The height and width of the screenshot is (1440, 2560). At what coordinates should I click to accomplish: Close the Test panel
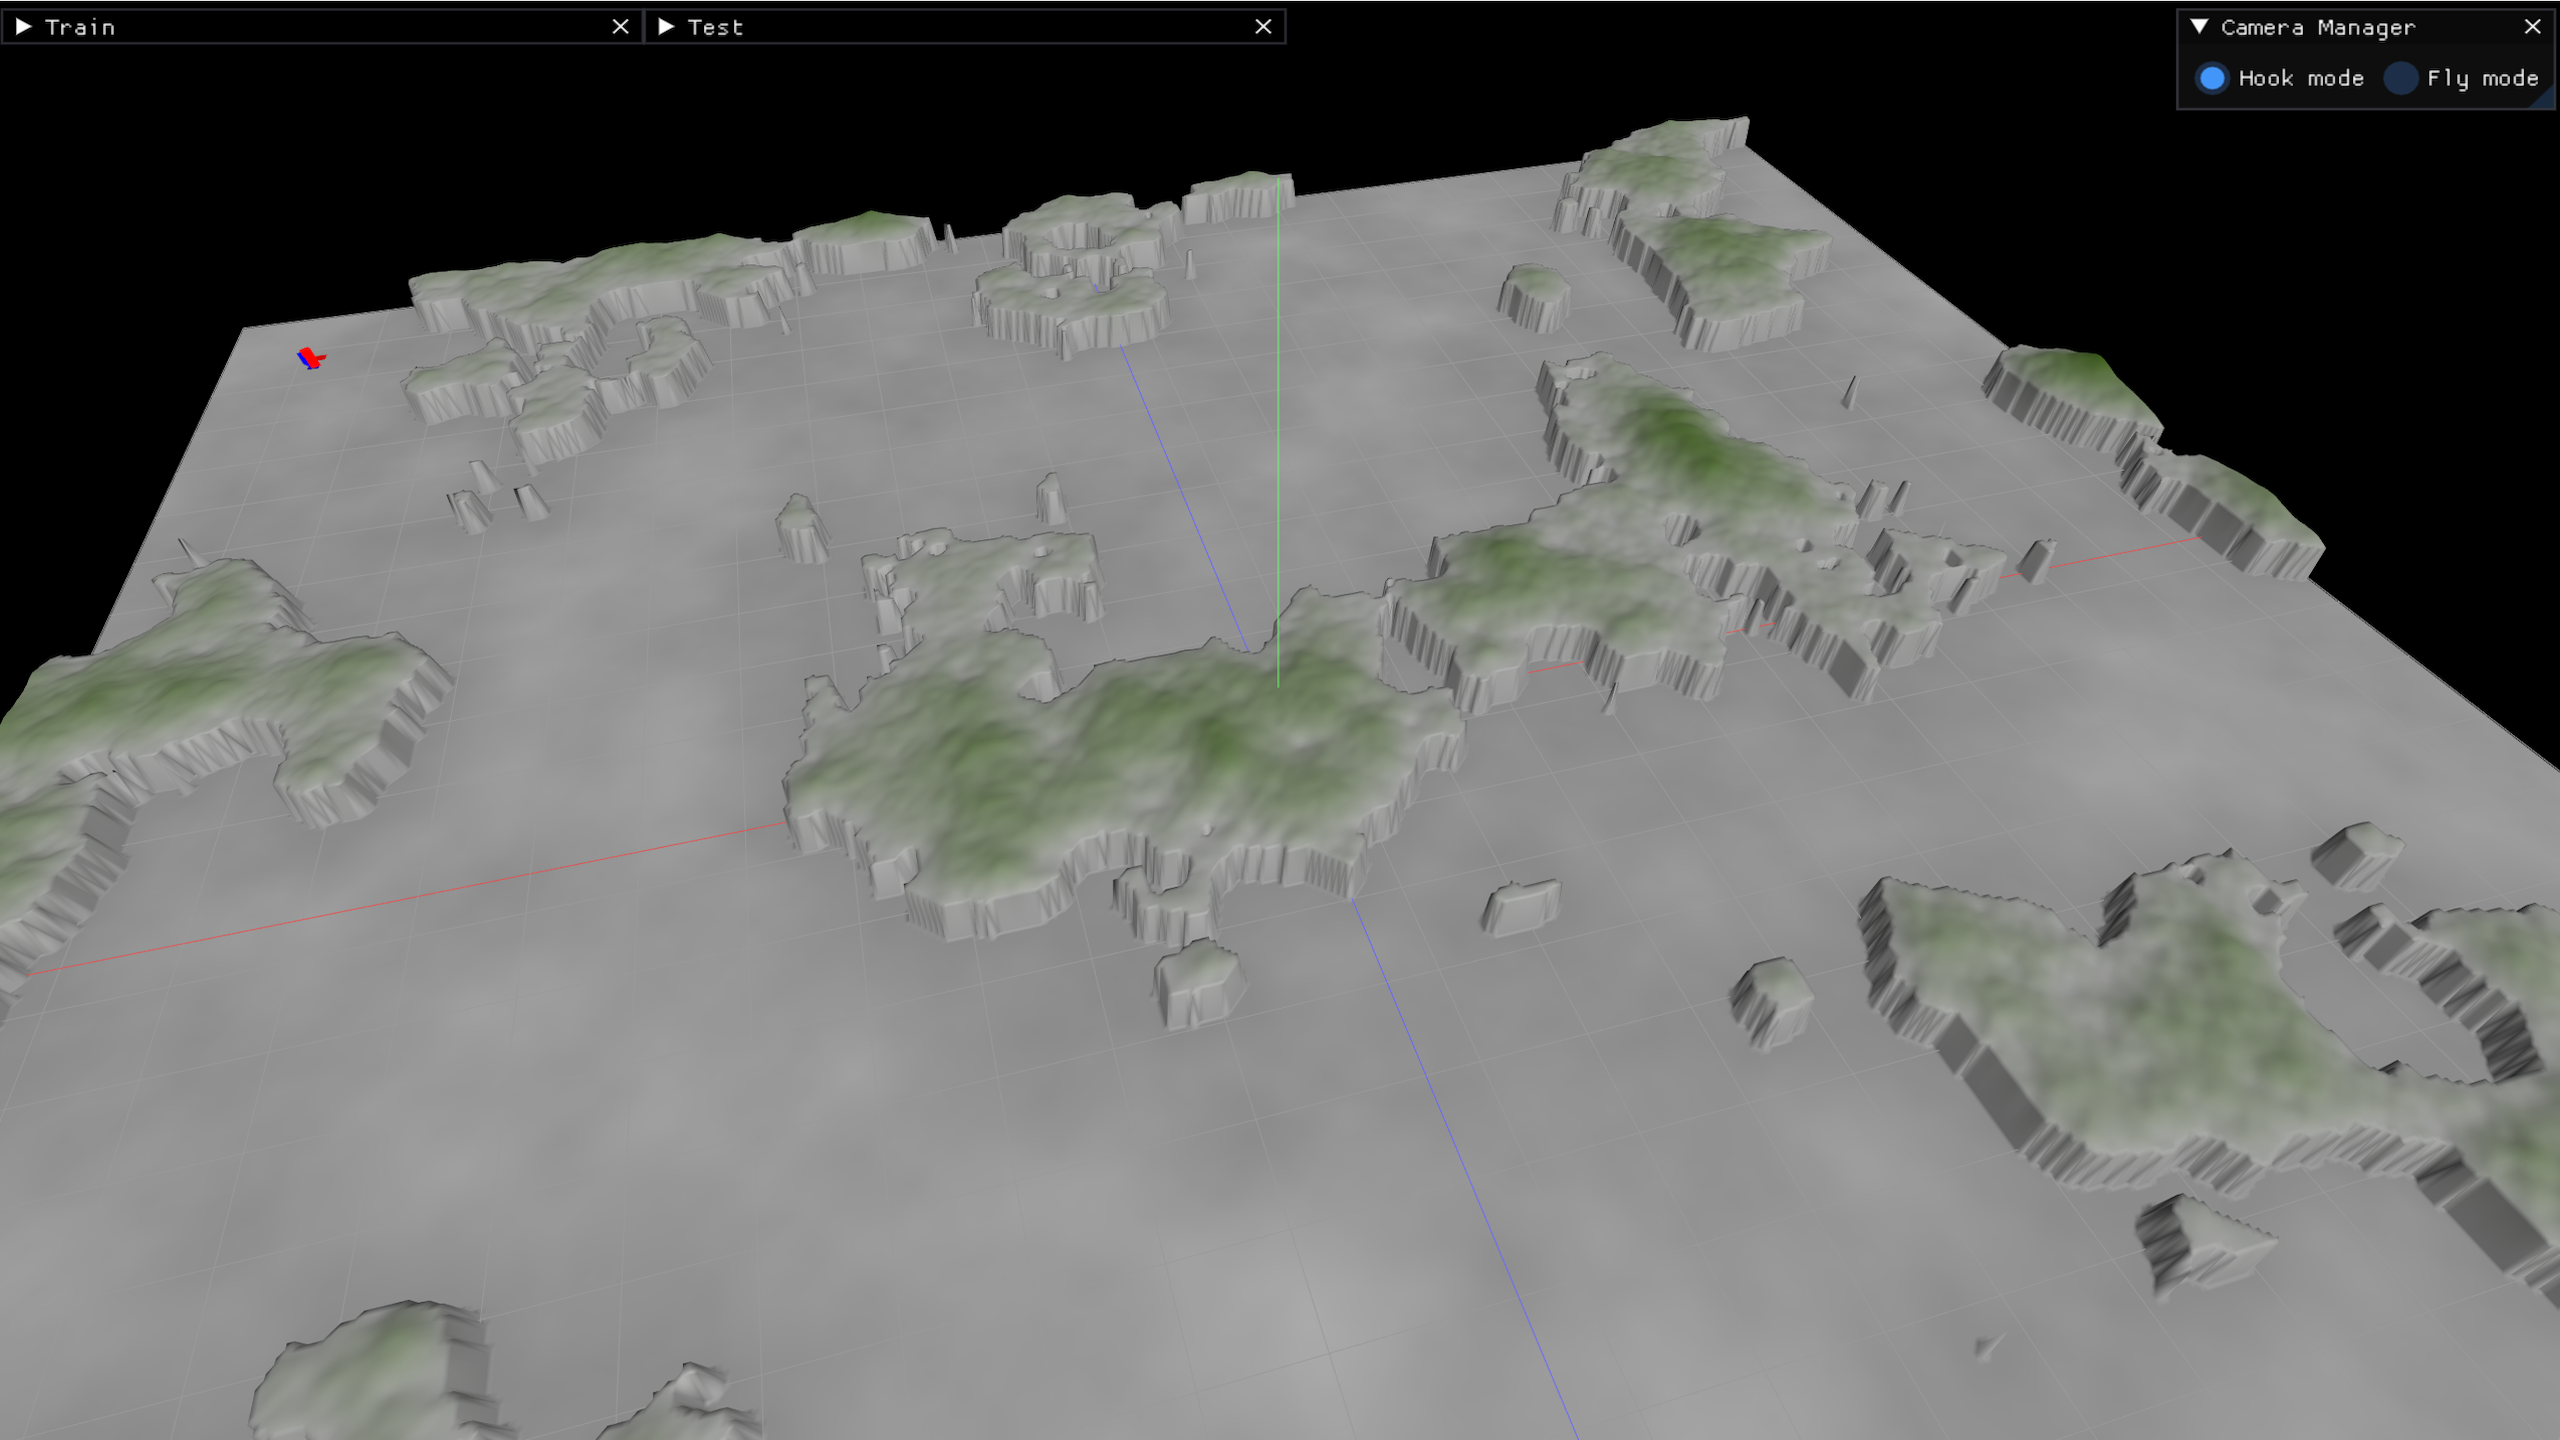pos(1263,27)
